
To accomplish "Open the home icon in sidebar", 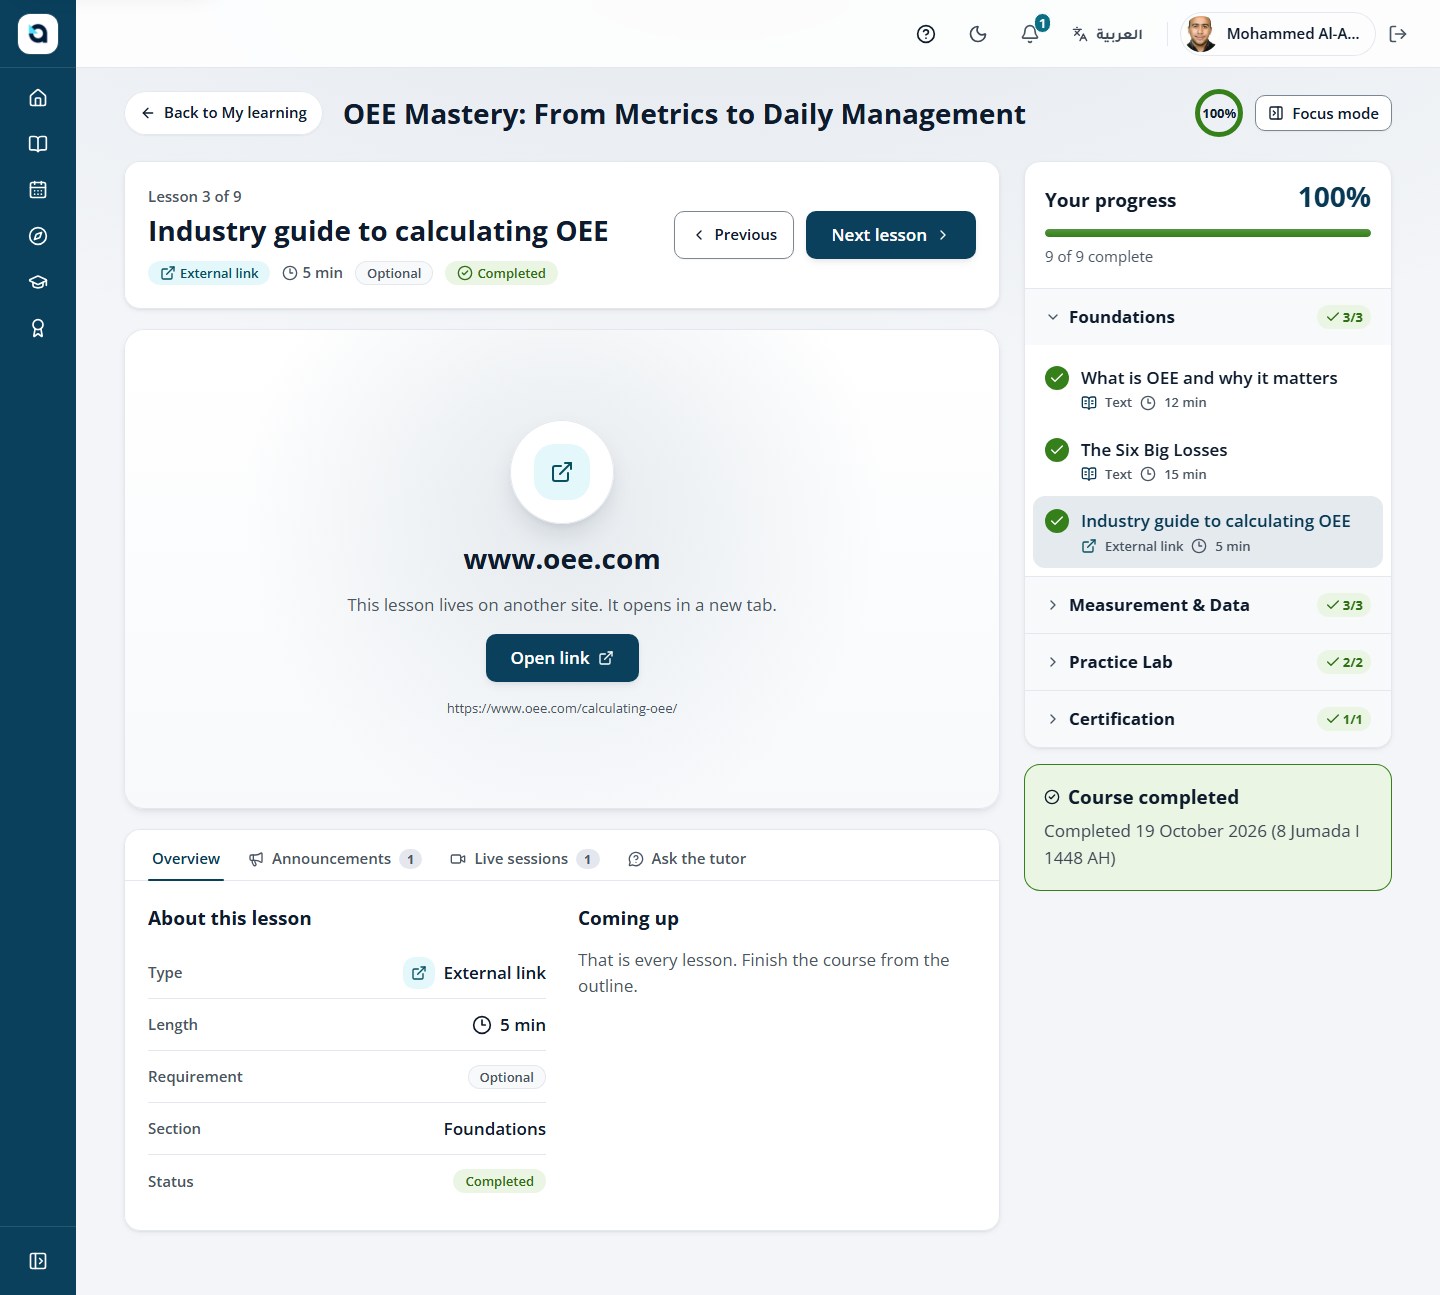I will tap(38, 98).
